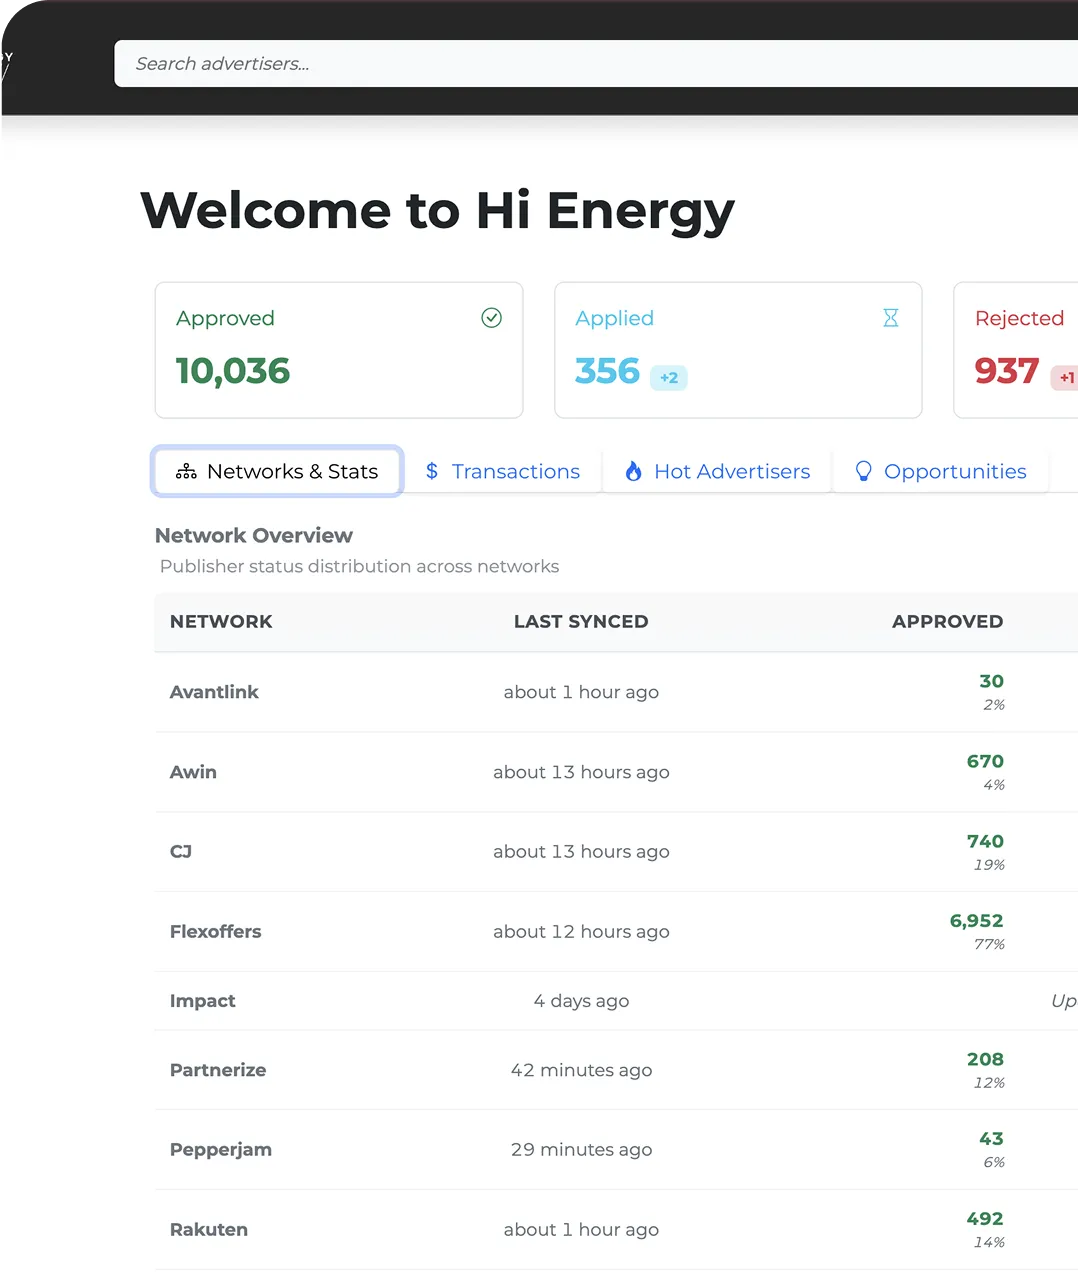The height and width of the screenshot is (1272, 1078).
Task: Click Pepperjam's approved count 43
Action: 991,1139
